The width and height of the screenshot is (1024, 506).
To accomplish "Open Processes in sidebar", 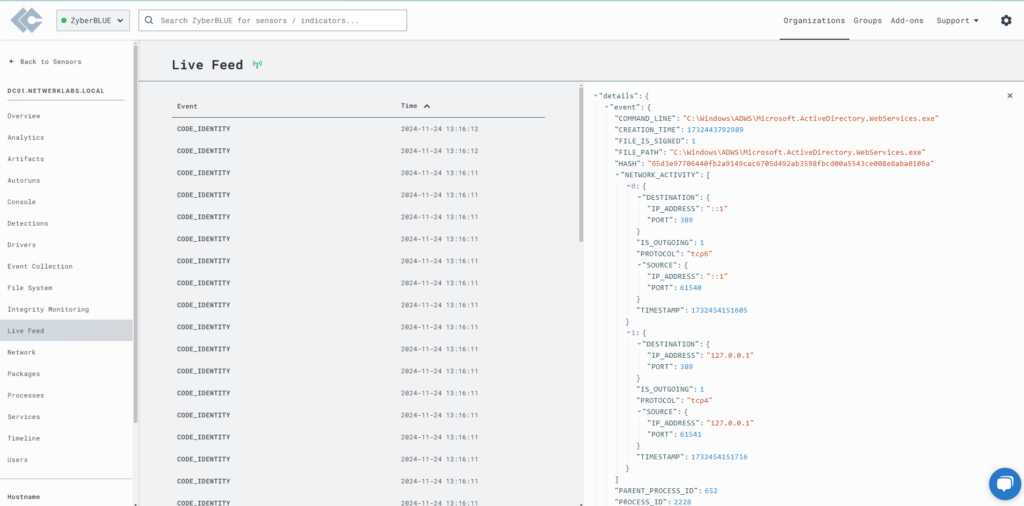I will pos(25,396).
